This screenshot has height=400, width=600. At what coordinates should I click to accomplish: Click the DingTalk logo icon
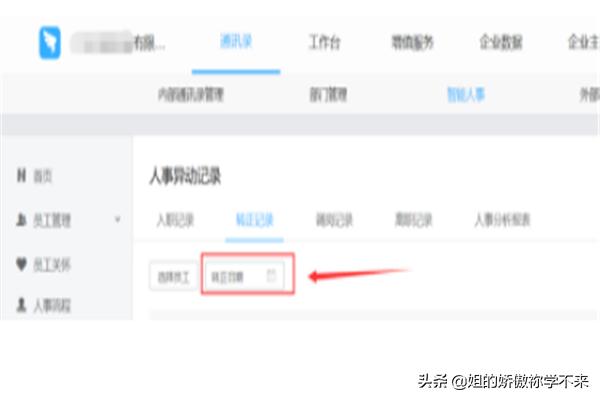[50, 42]
